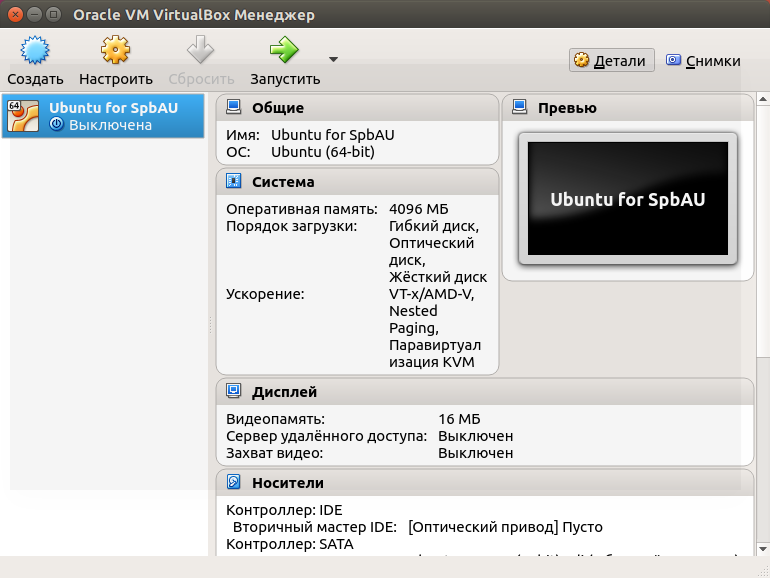Click the Система chip icon
Screen dimensions: 770x578
pyautogui.click(x=234, y=182)
